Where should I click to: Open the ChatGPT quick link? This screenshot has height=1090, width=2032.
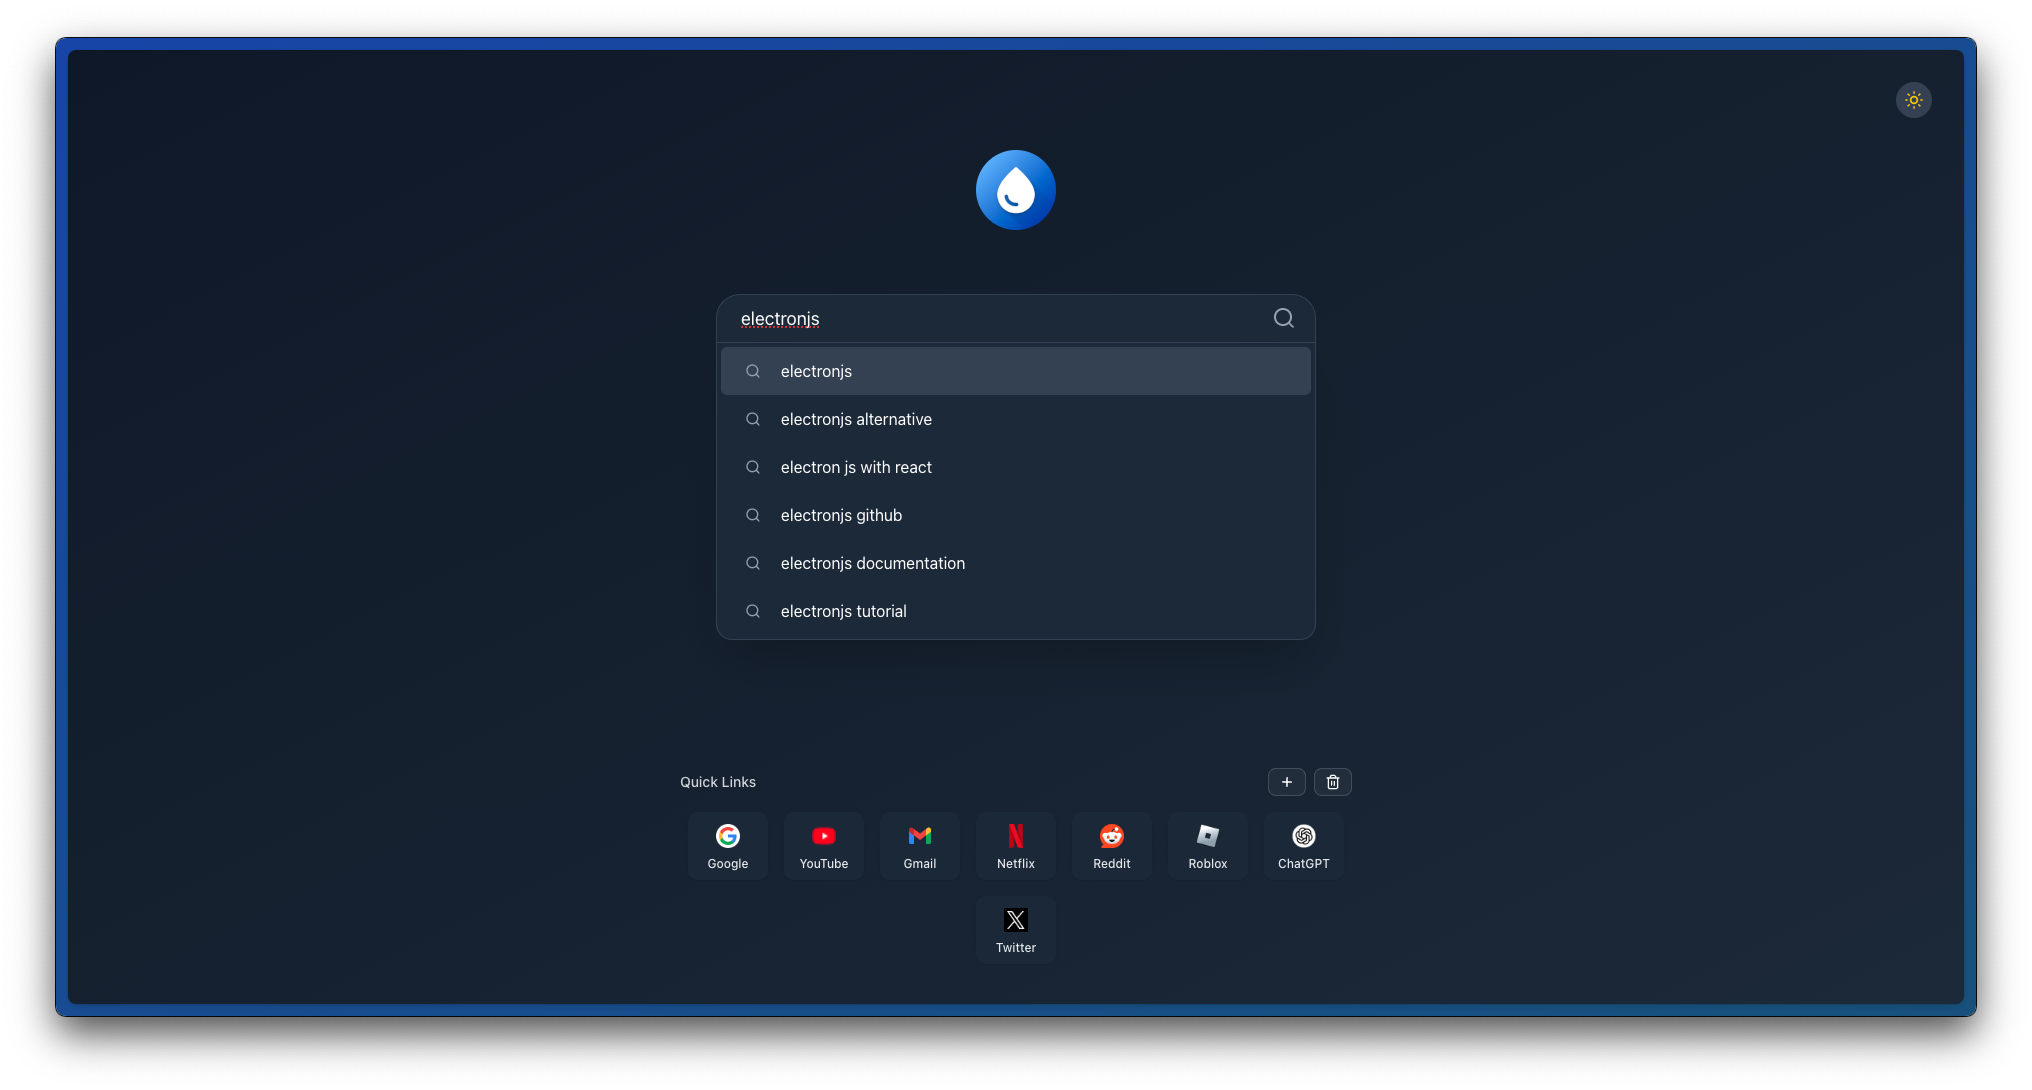pyautogui.click(x=1303, y=846)
